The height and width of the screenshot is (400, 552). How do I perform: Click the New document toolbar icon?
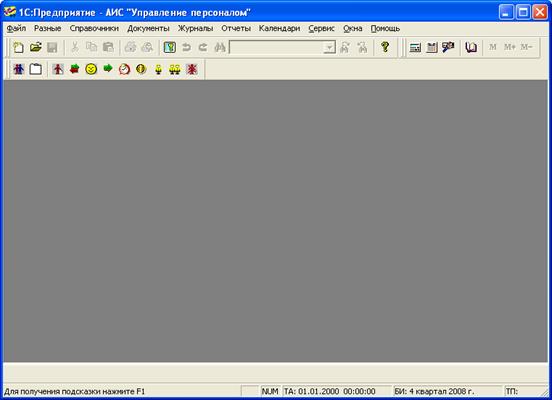tap(18, 48)
